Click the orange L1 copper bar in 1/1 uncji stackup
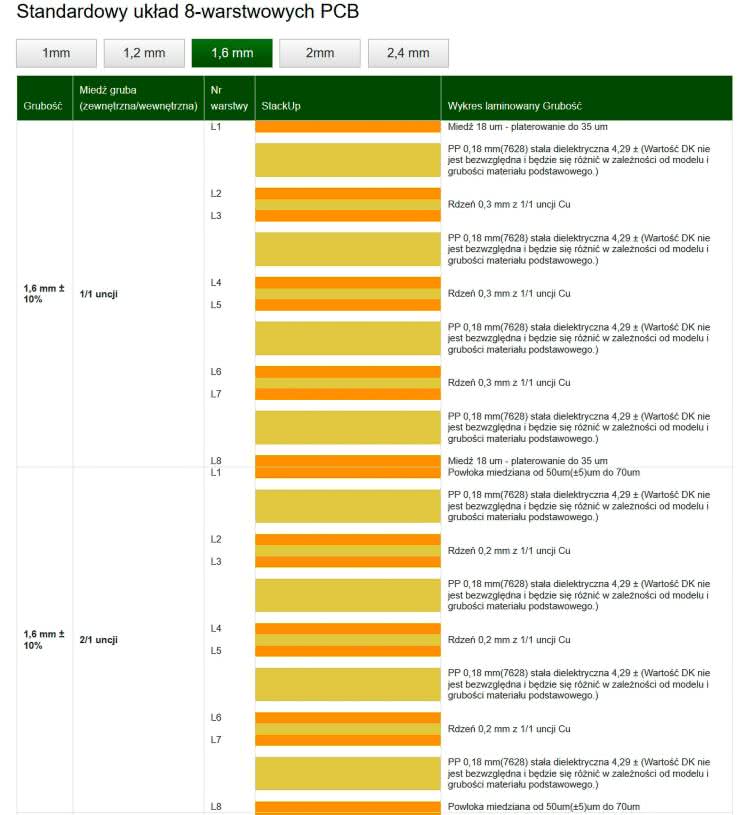Screen dimensions: 740x815 (x=347, y=127)
